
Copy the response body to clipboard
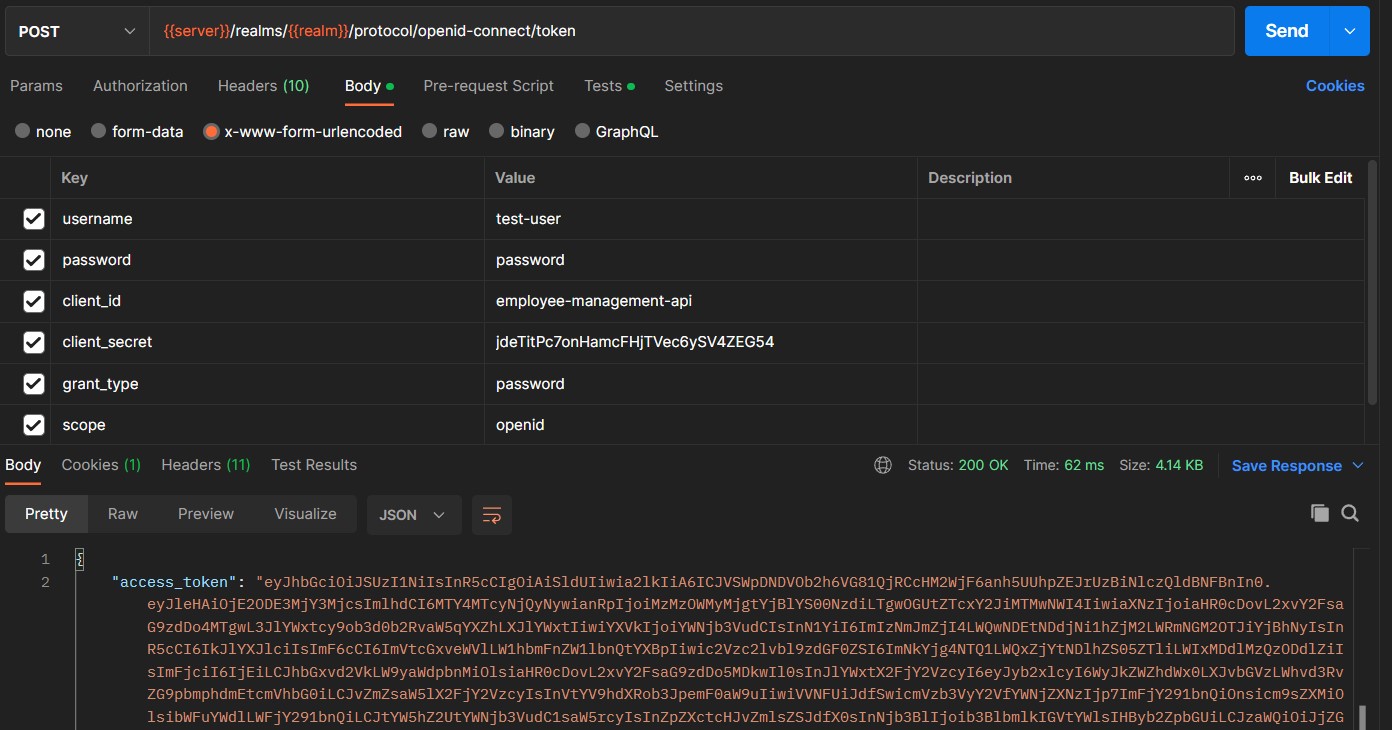(x=1320, y=512)
